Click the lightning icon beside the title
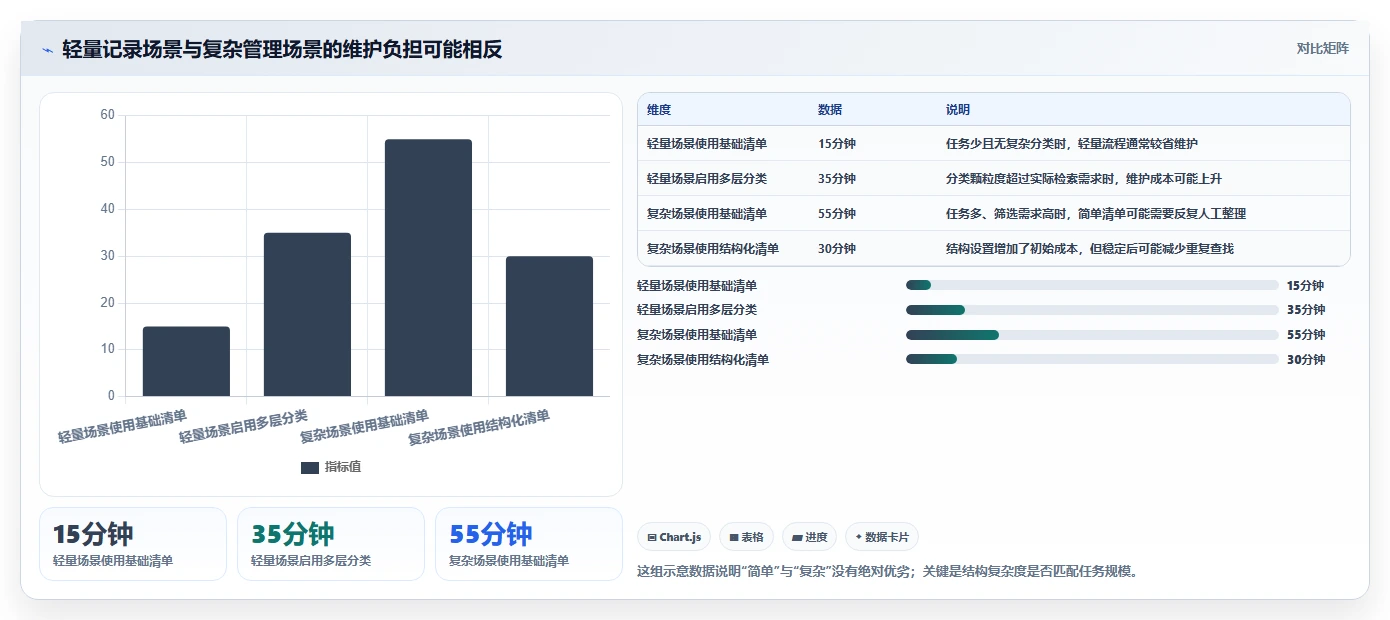Screen dimensions: 1390x620 point(47,50)
